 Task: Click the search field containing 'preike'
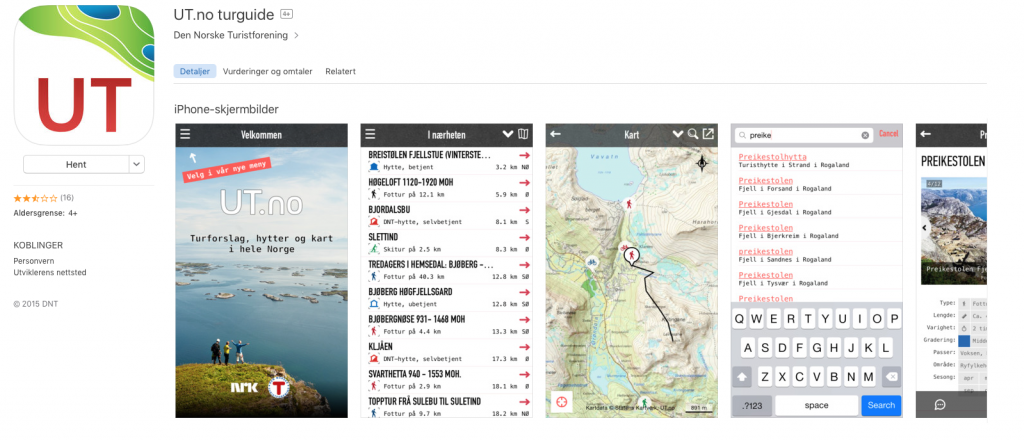click(x=804, y=135)
